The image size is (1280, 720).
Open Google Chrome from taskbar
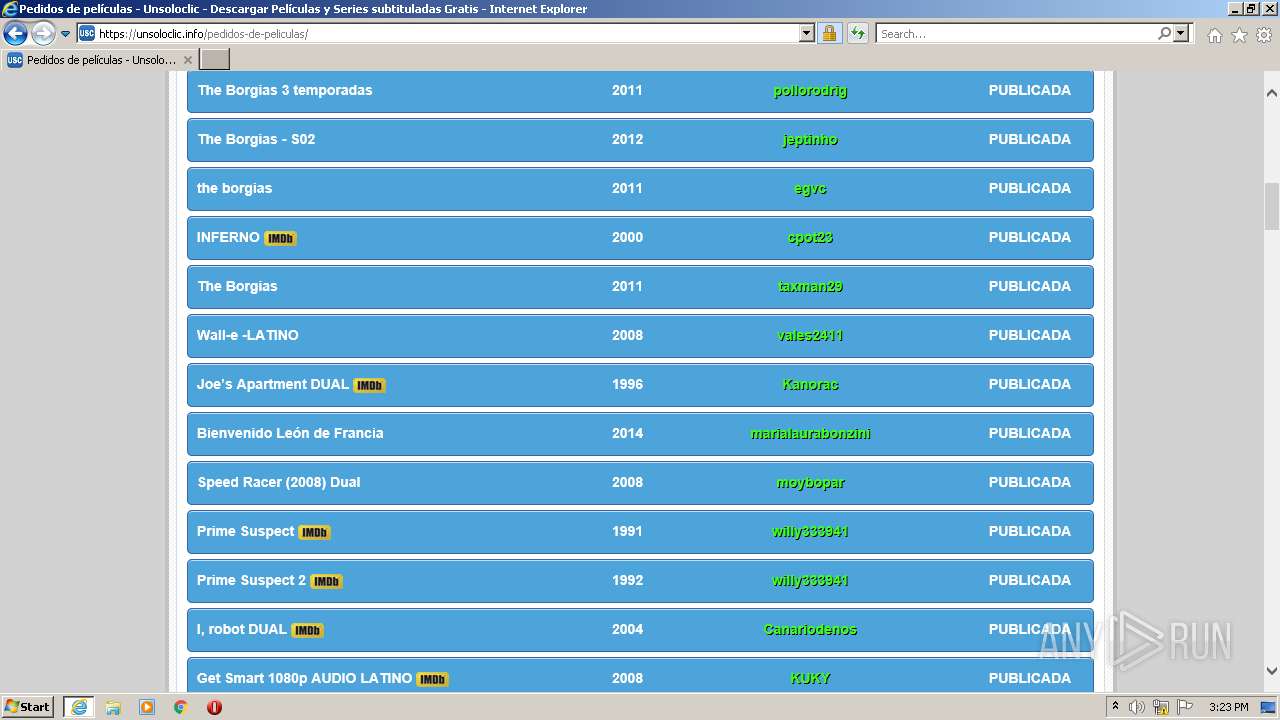[181, 707]
